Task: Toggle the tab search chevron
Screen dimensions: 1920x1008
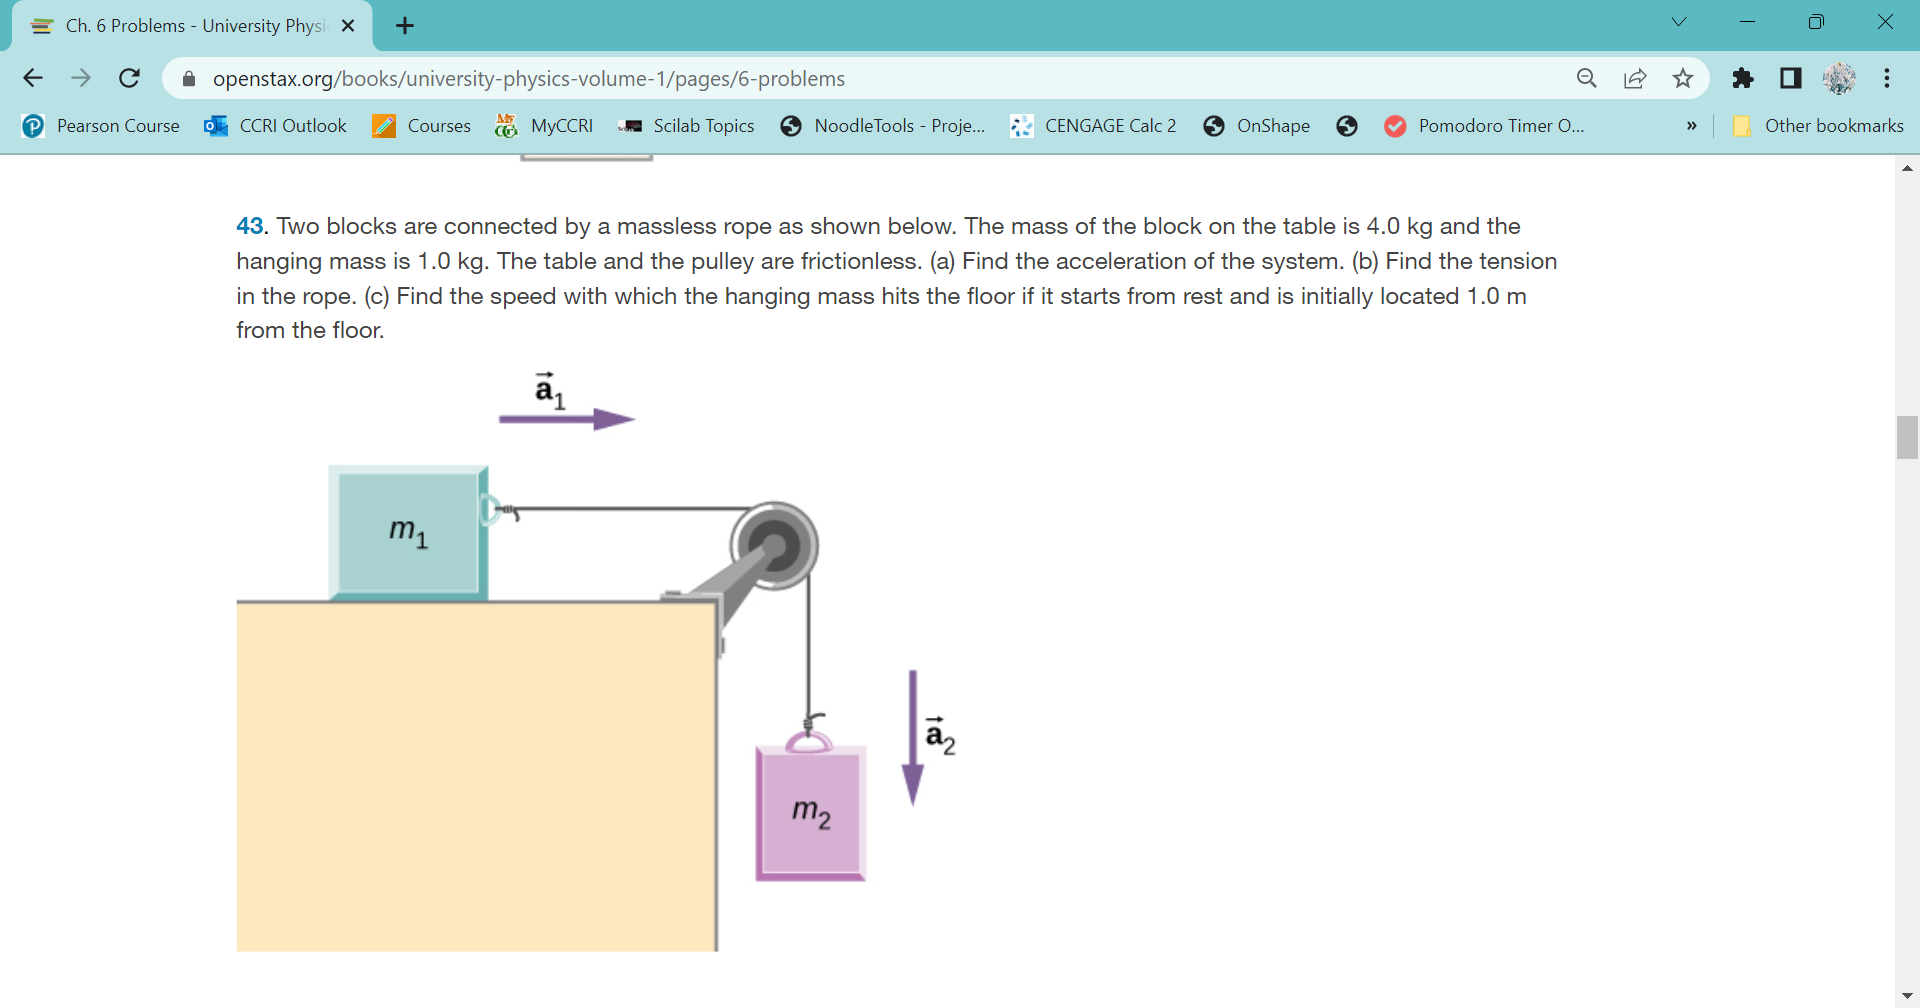Action: [x=1679, y=21]
